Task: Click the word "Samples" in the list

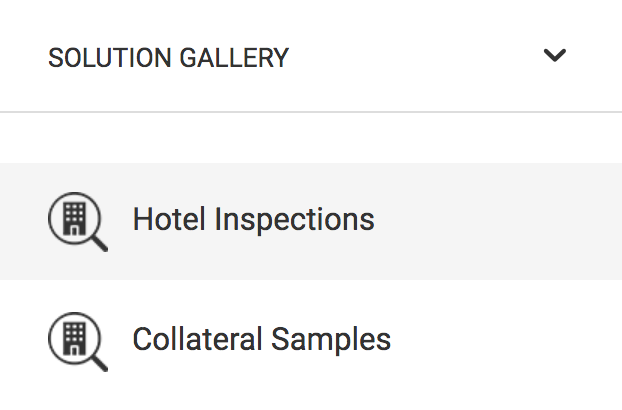Action: tap(331, 340)
